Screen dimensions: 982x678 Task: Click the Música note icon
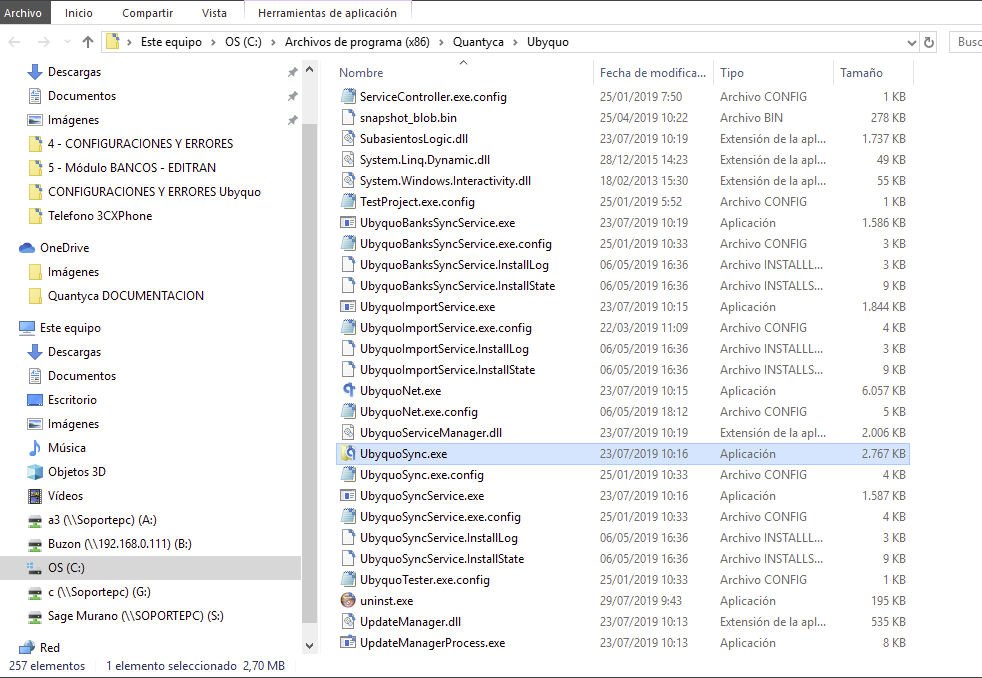[35, 448]
